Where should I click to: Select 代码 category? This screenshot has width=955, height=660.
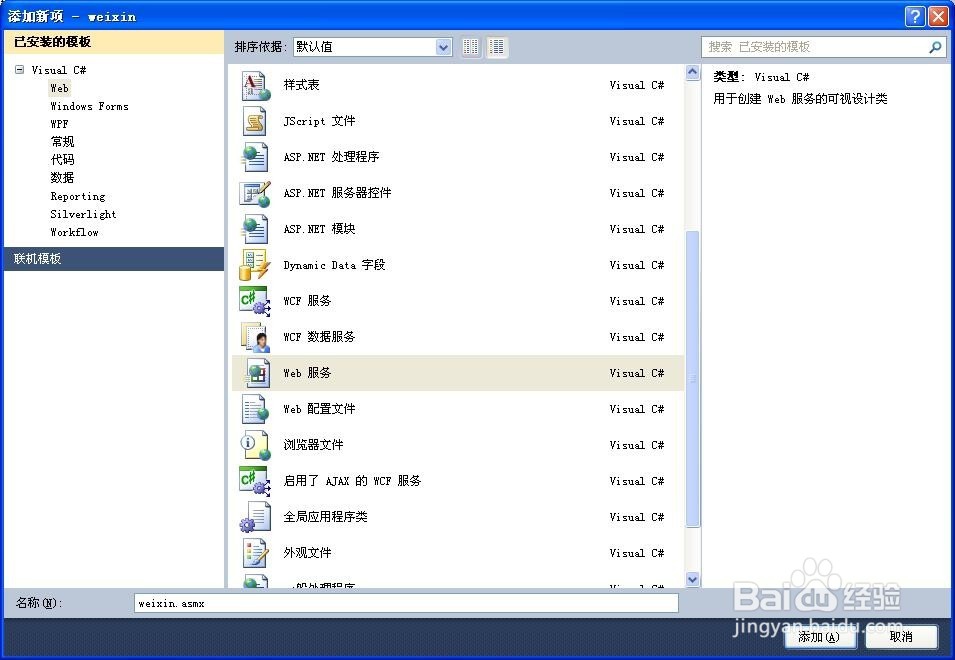tap(62, 160)
